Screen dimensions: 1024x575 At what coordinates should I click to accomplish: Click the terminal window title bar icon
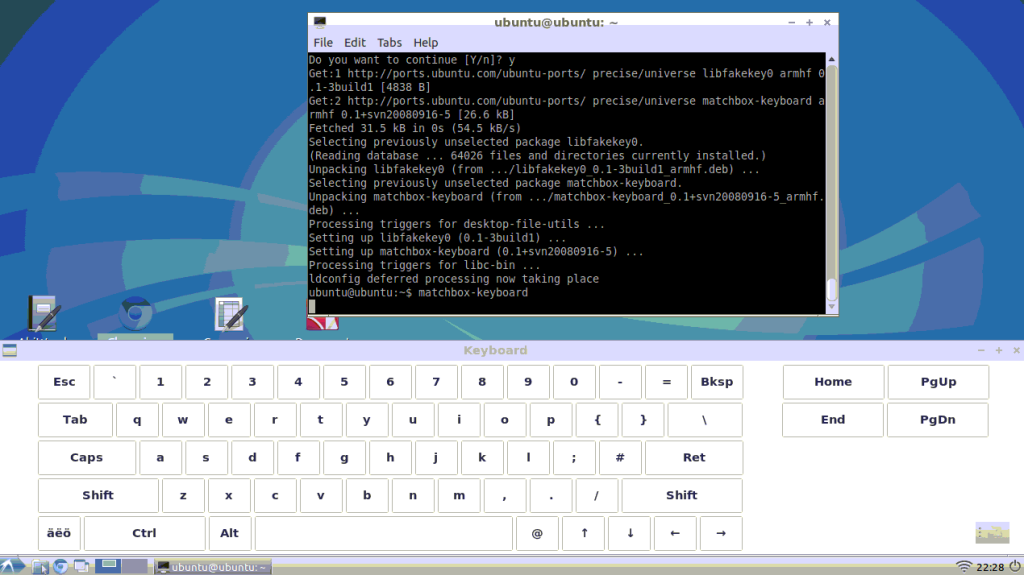tap(319, 22)
